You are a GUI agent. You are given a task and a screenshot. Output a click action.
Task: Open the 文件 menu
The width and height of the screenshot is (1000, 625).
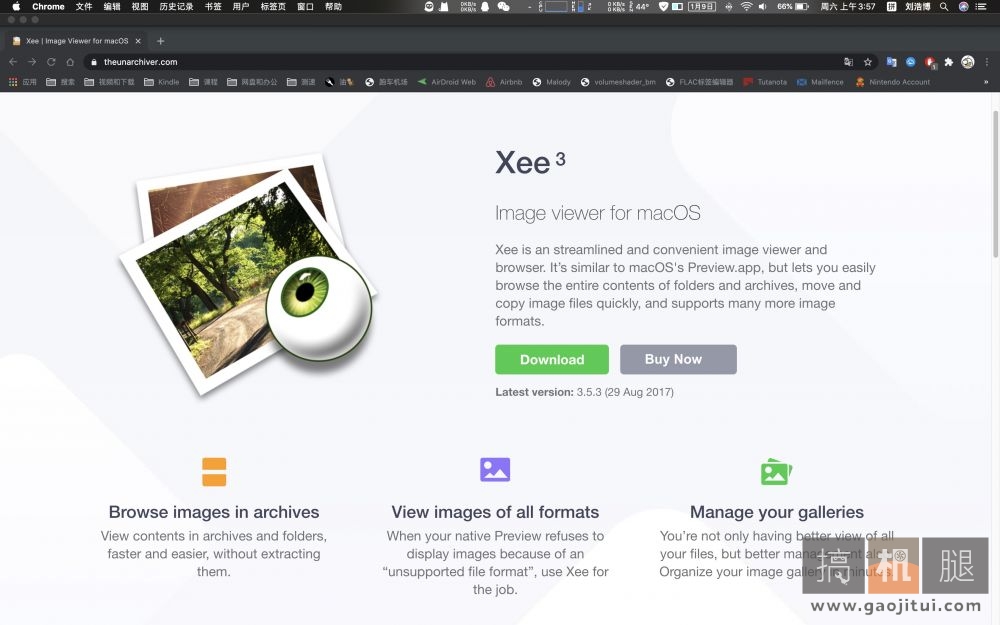pyautogui.click(x=84, y=6)
